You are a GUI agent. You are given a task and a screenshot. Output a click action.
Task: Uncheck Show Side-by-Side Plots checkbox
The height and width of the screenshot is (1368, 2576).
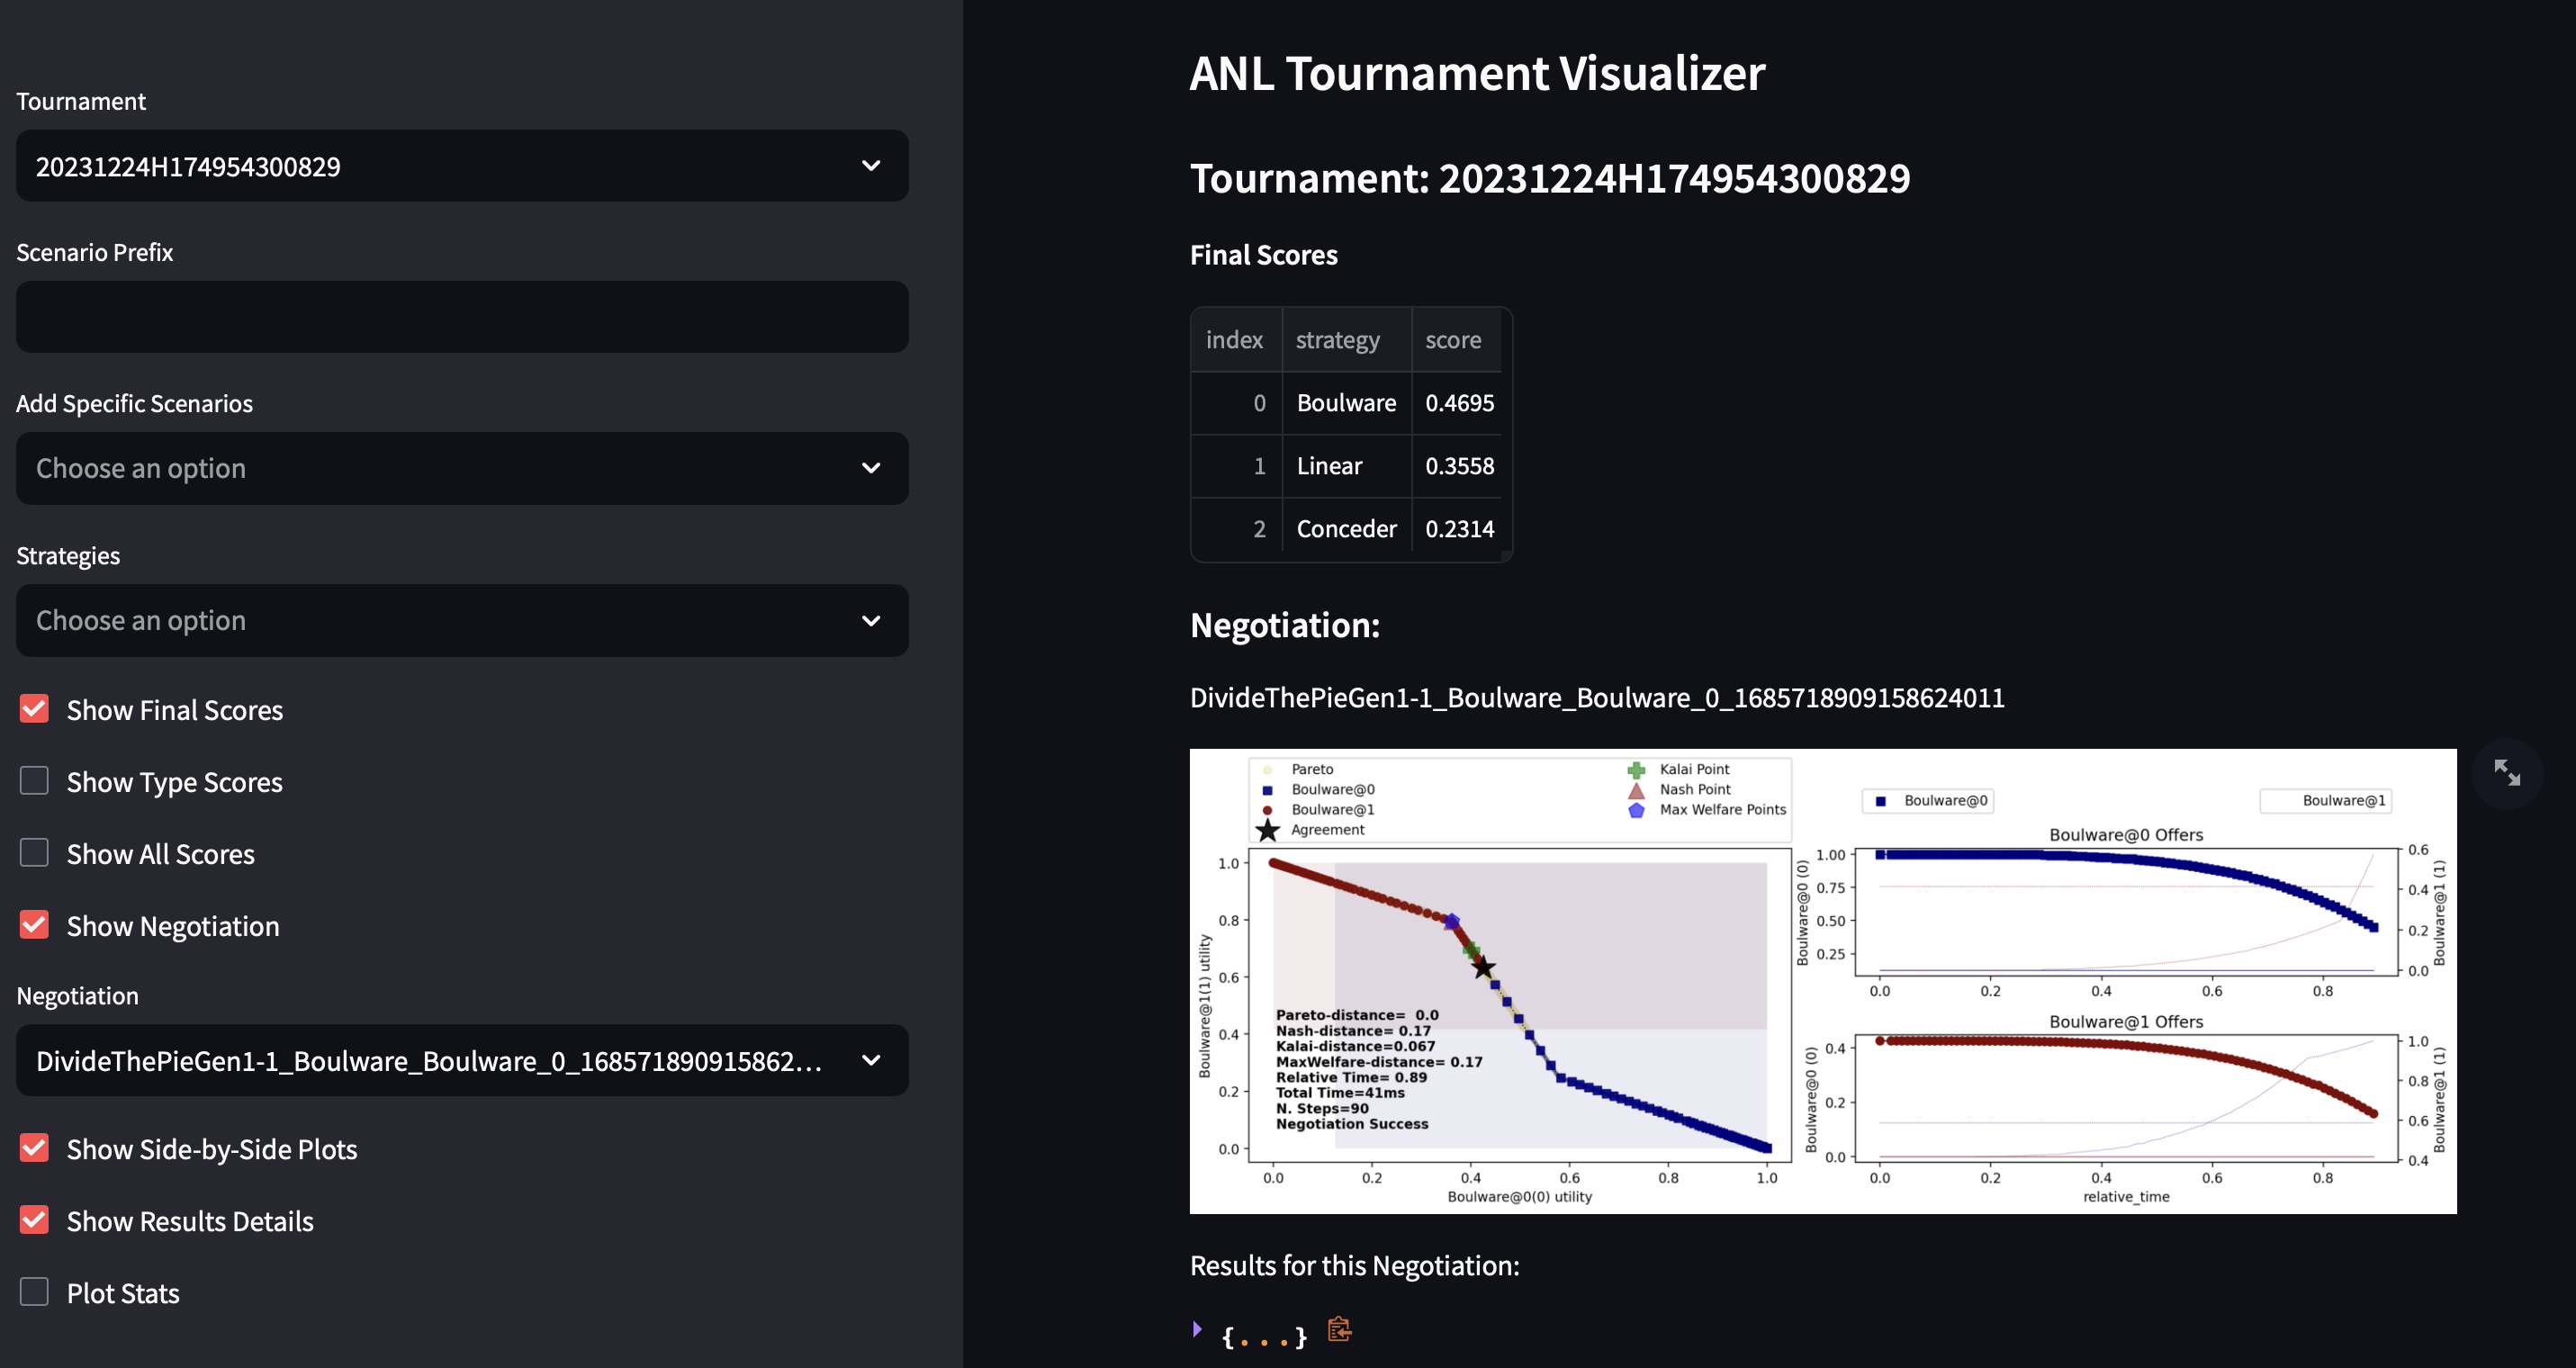coord(34,1148)
